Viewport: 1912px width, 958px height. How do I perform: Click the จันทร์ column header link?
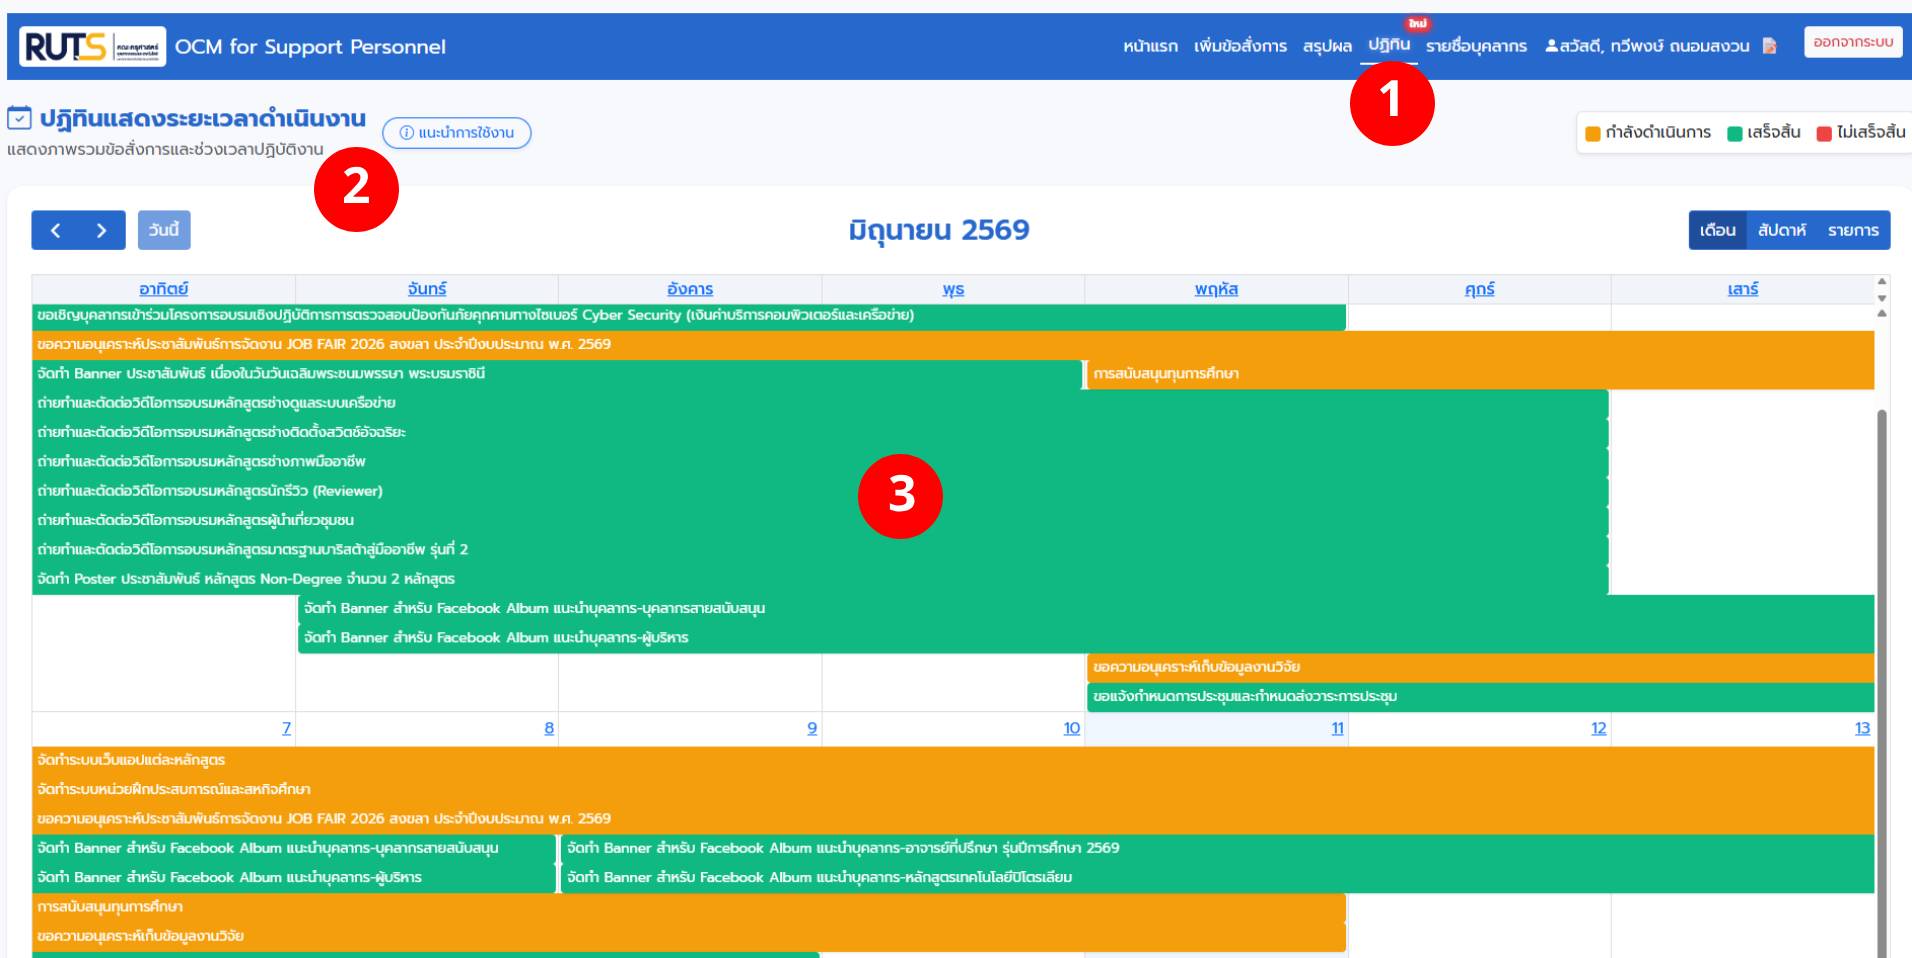click(427, 289)
